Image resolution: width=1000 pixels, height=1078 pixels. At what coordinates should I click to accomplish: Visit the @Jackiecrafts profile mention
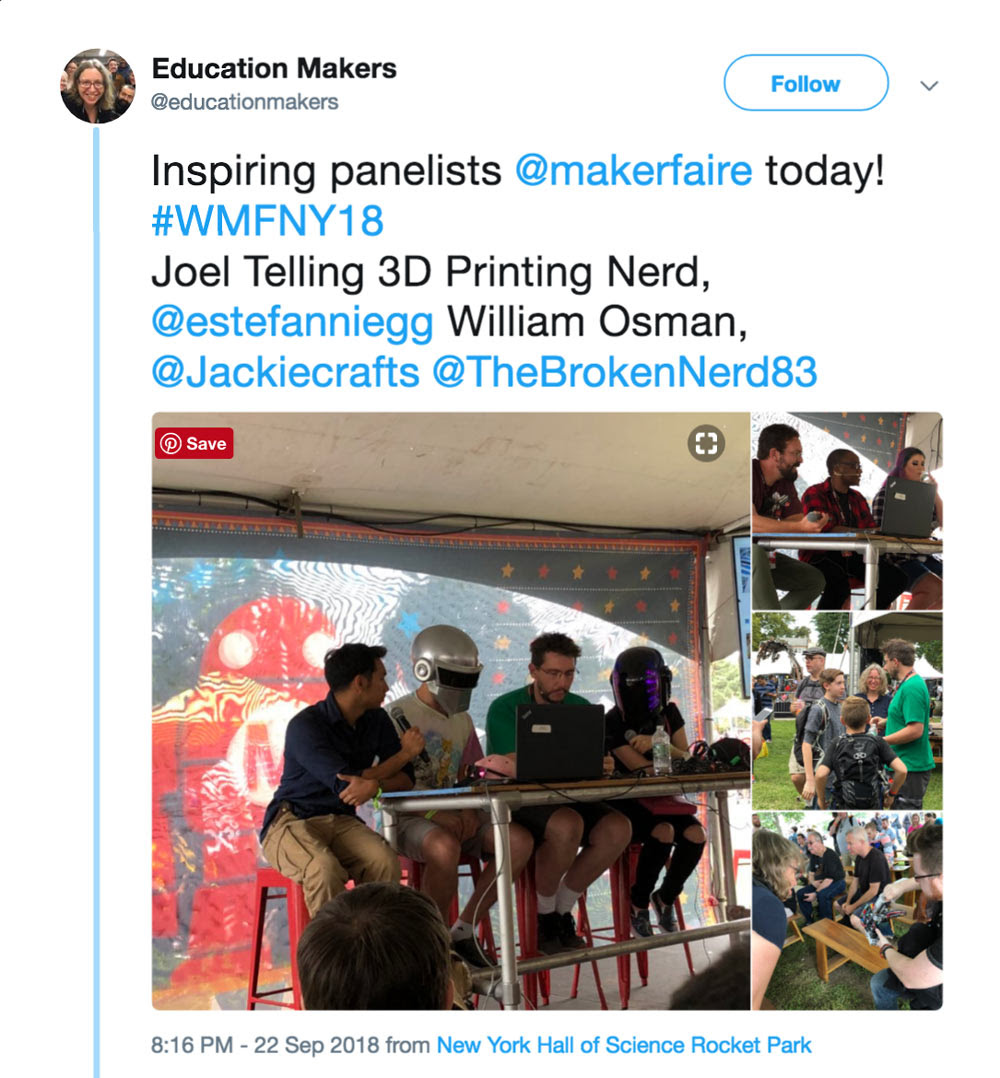(285, 373)
